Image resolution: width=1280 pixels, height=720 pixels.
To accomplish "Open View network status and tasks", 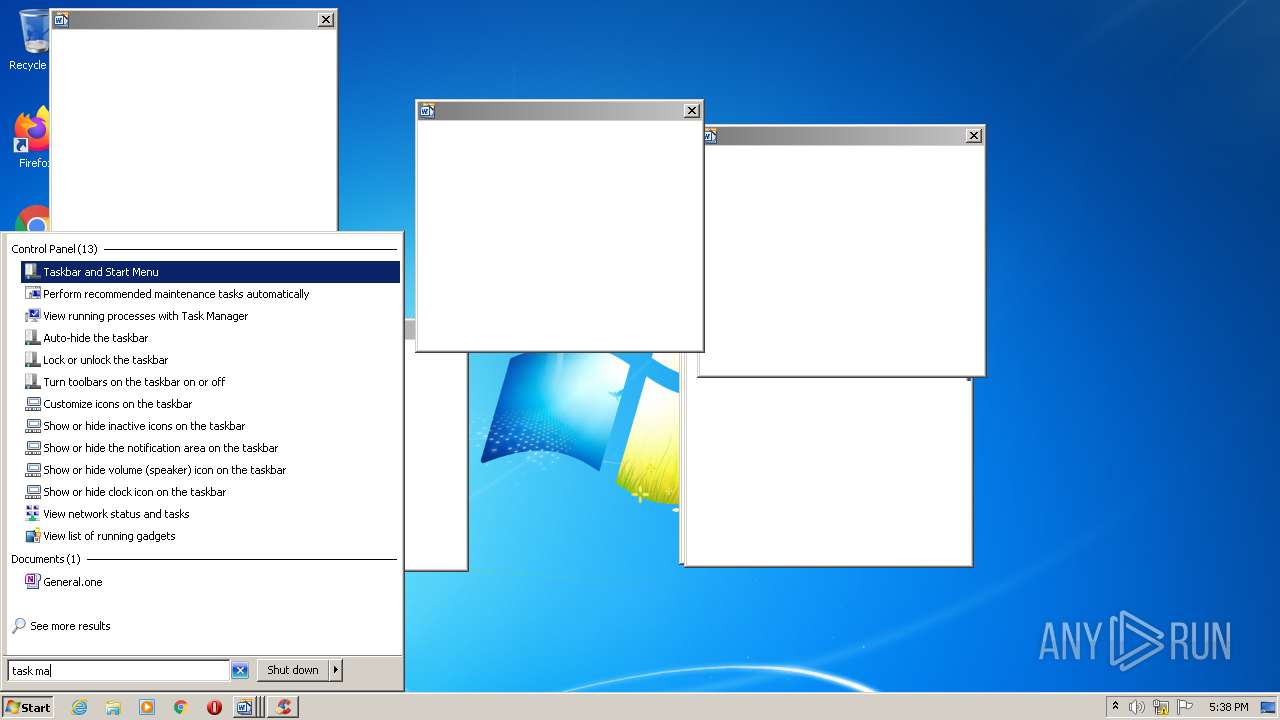I will pos(210,514).
